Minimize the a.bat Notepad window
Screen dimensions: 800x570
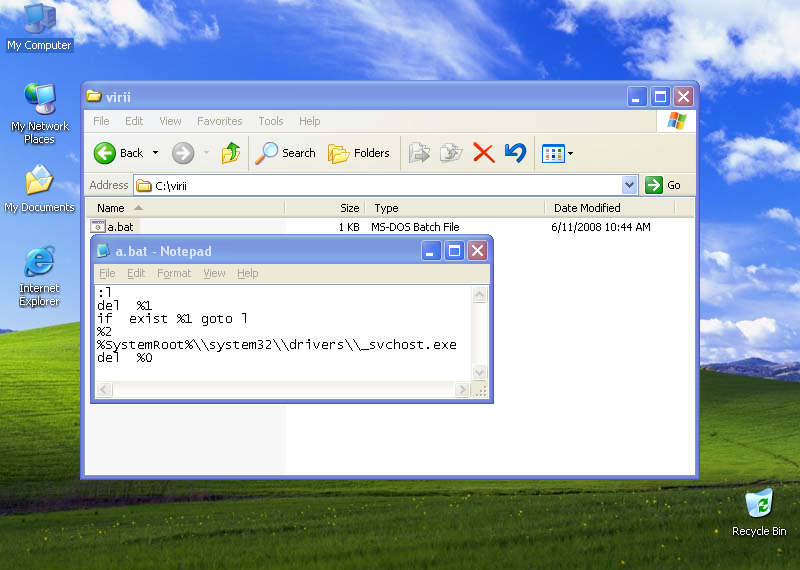pyautogui.click(x=431, y=251)
